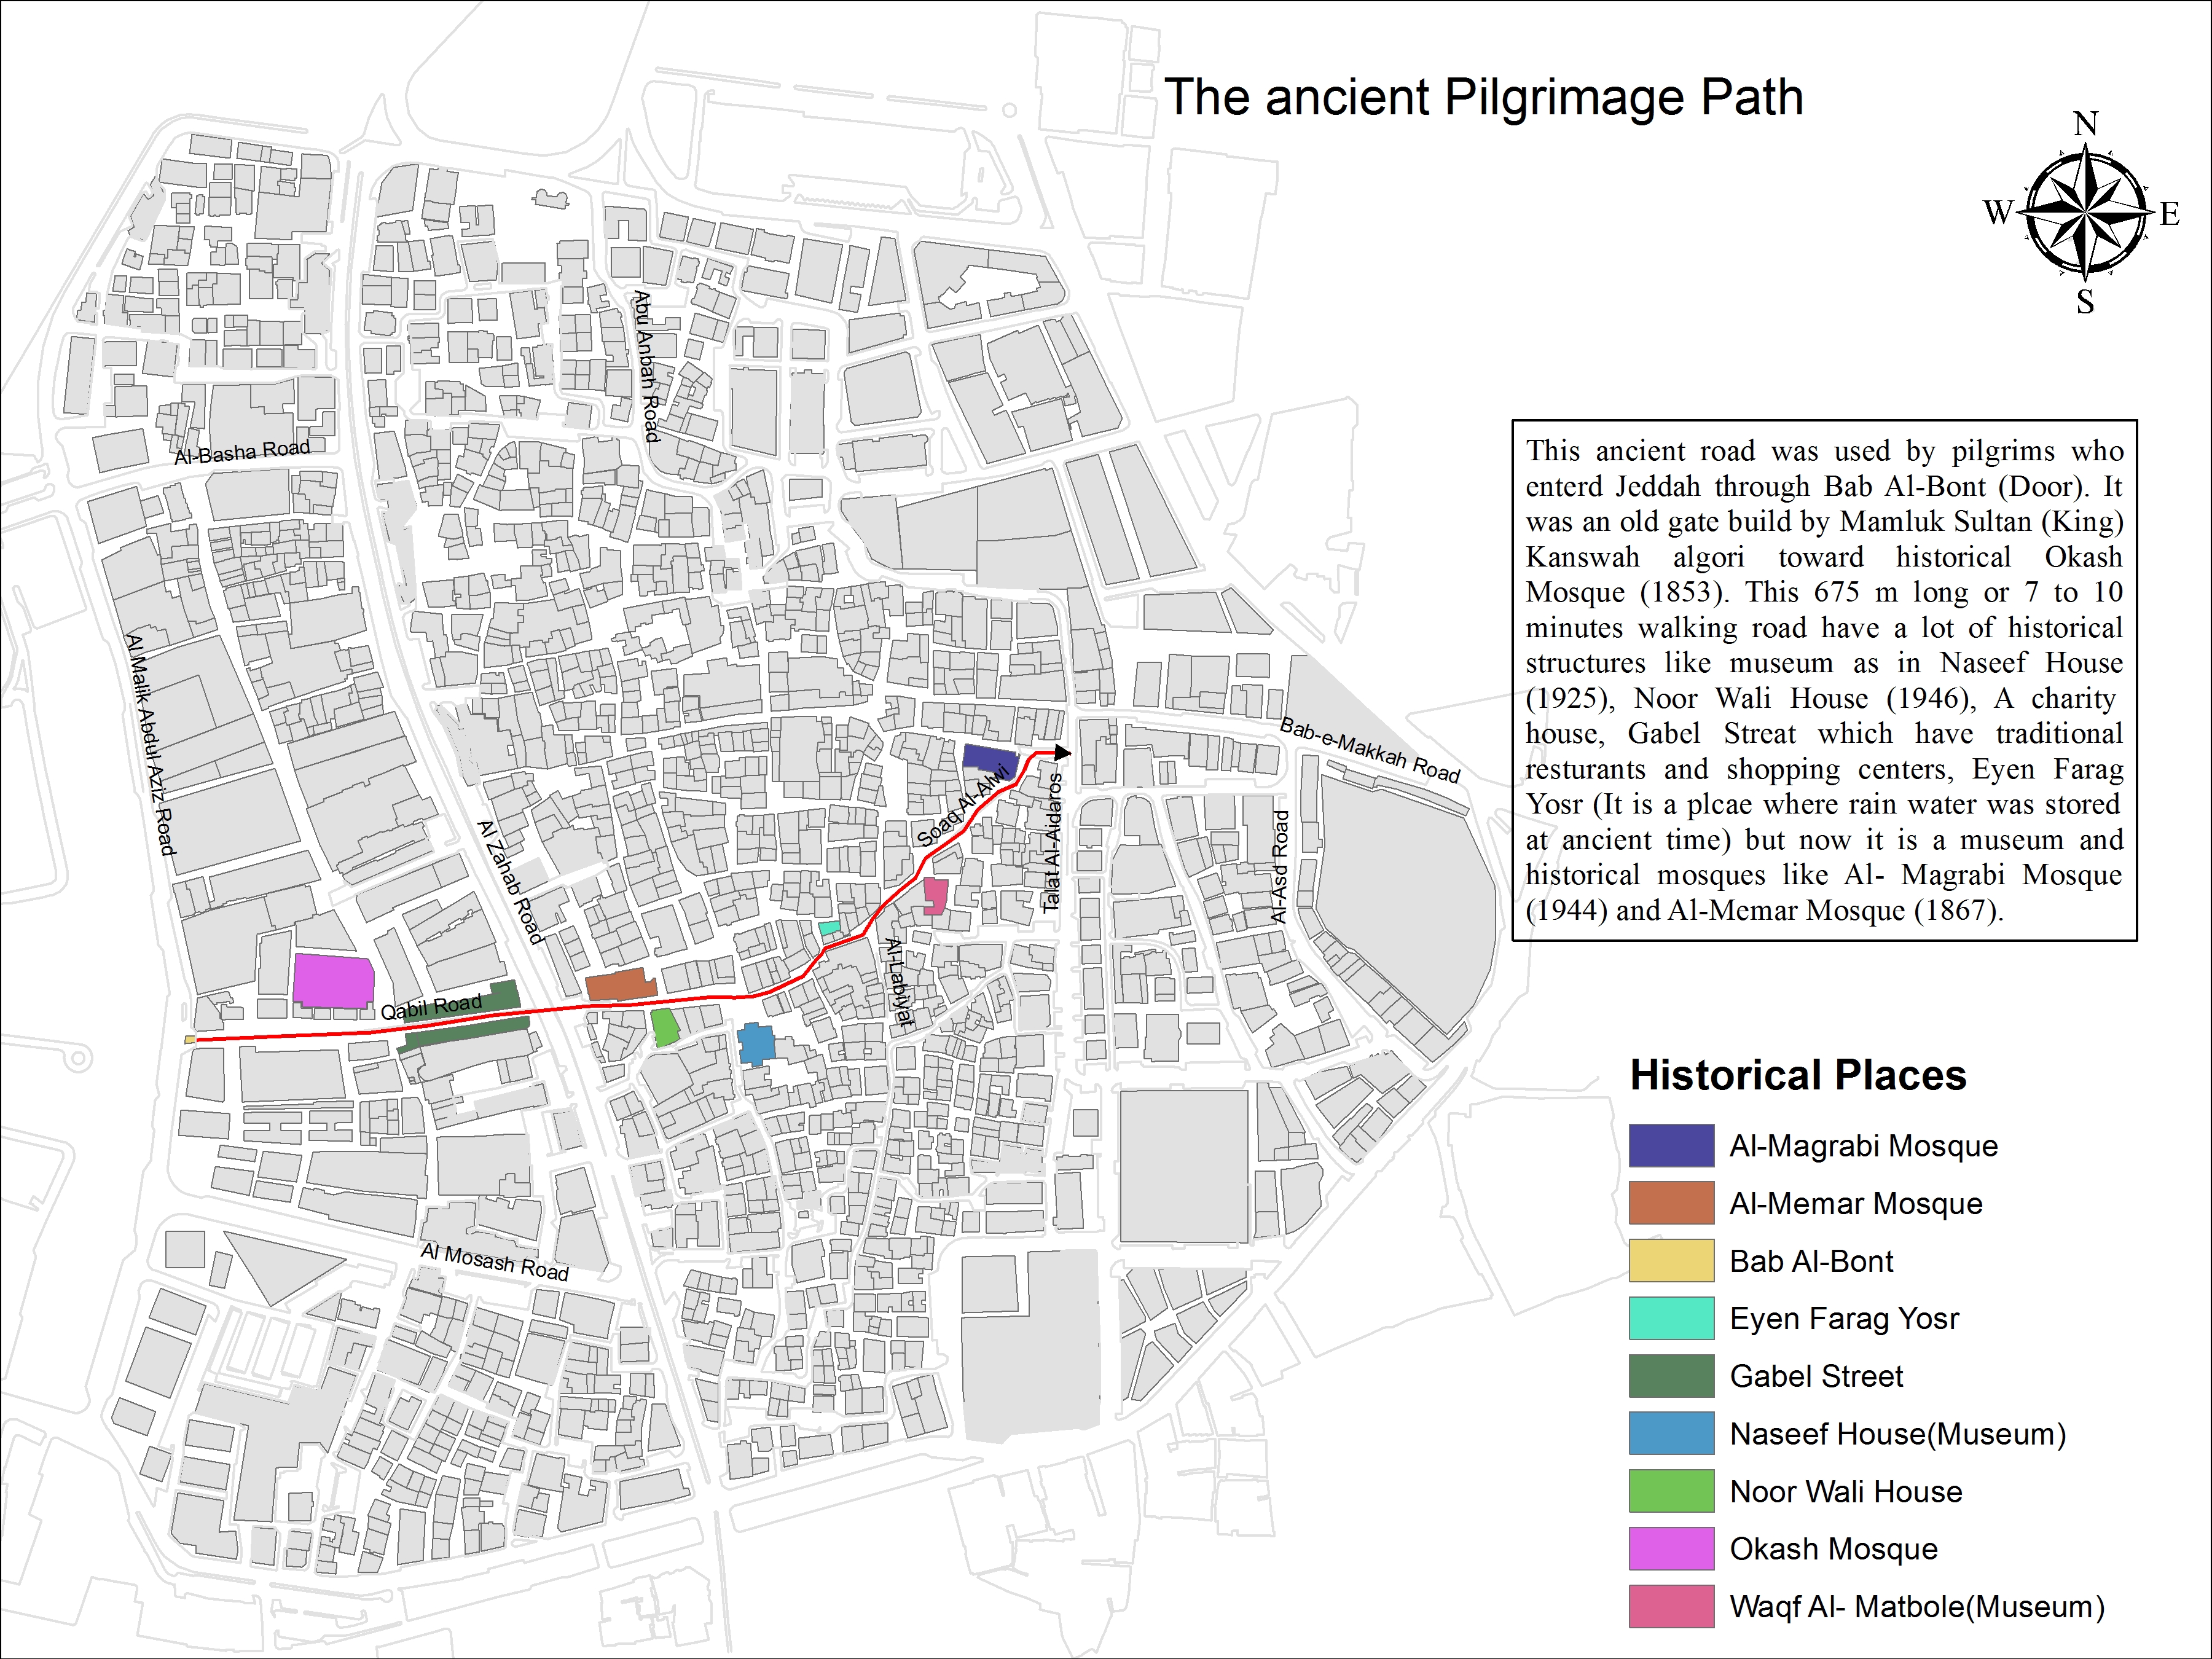Click the brown Al-Memar Mosque building on map

point(621,984)
